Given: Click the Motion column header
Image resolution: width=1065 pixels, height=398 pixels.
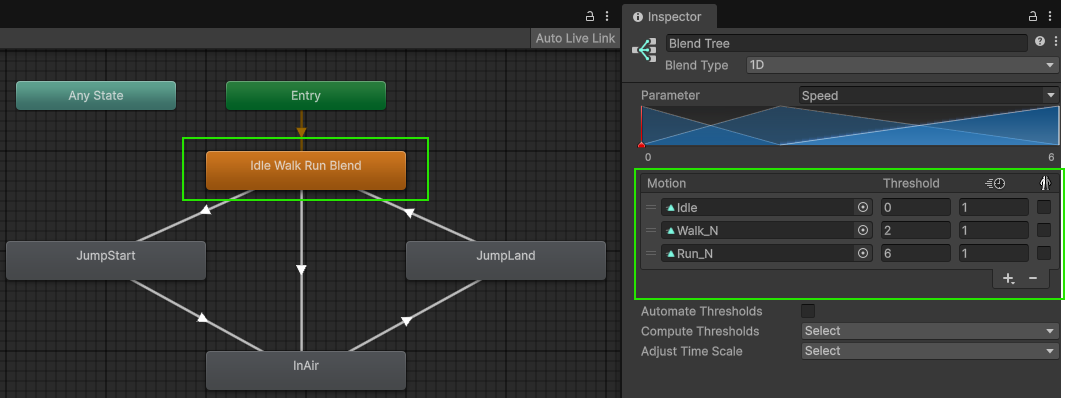Looking at the screenshot, I should (666, 183).
